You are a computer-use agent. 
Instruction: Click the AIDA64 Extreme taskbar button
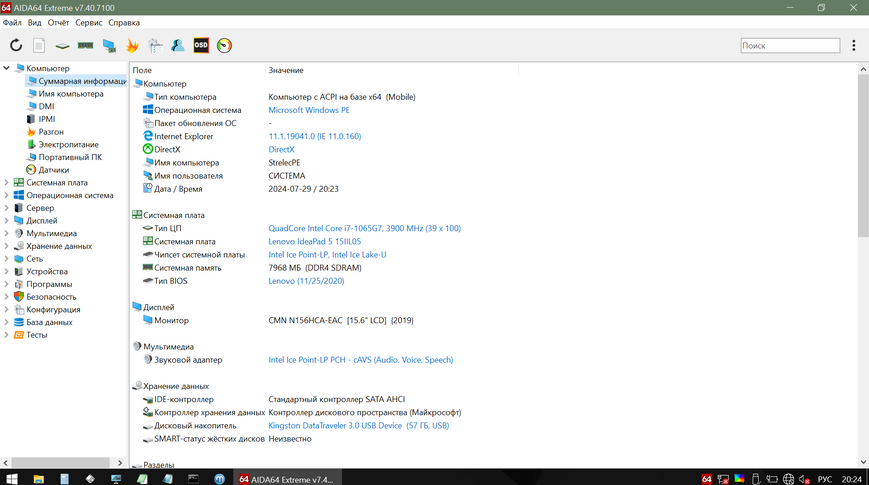(x=287, y=479)
